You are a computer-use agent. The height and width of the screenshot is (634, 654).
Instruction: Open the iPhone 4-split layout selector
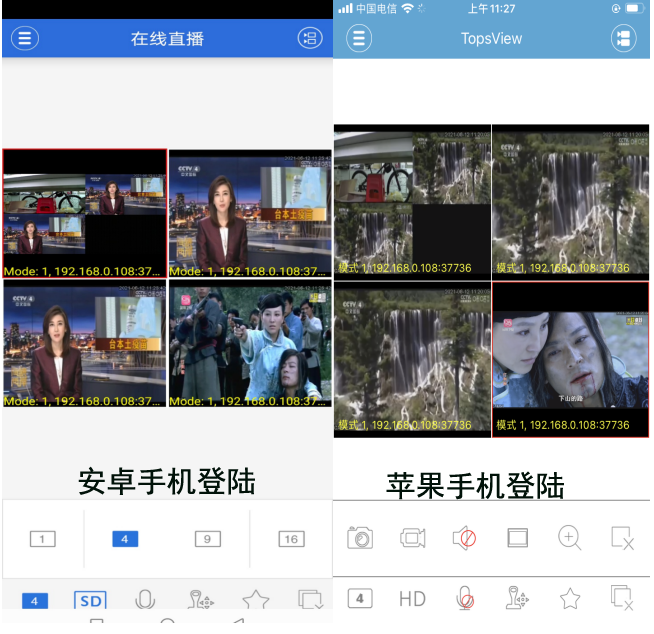[360, 598]
